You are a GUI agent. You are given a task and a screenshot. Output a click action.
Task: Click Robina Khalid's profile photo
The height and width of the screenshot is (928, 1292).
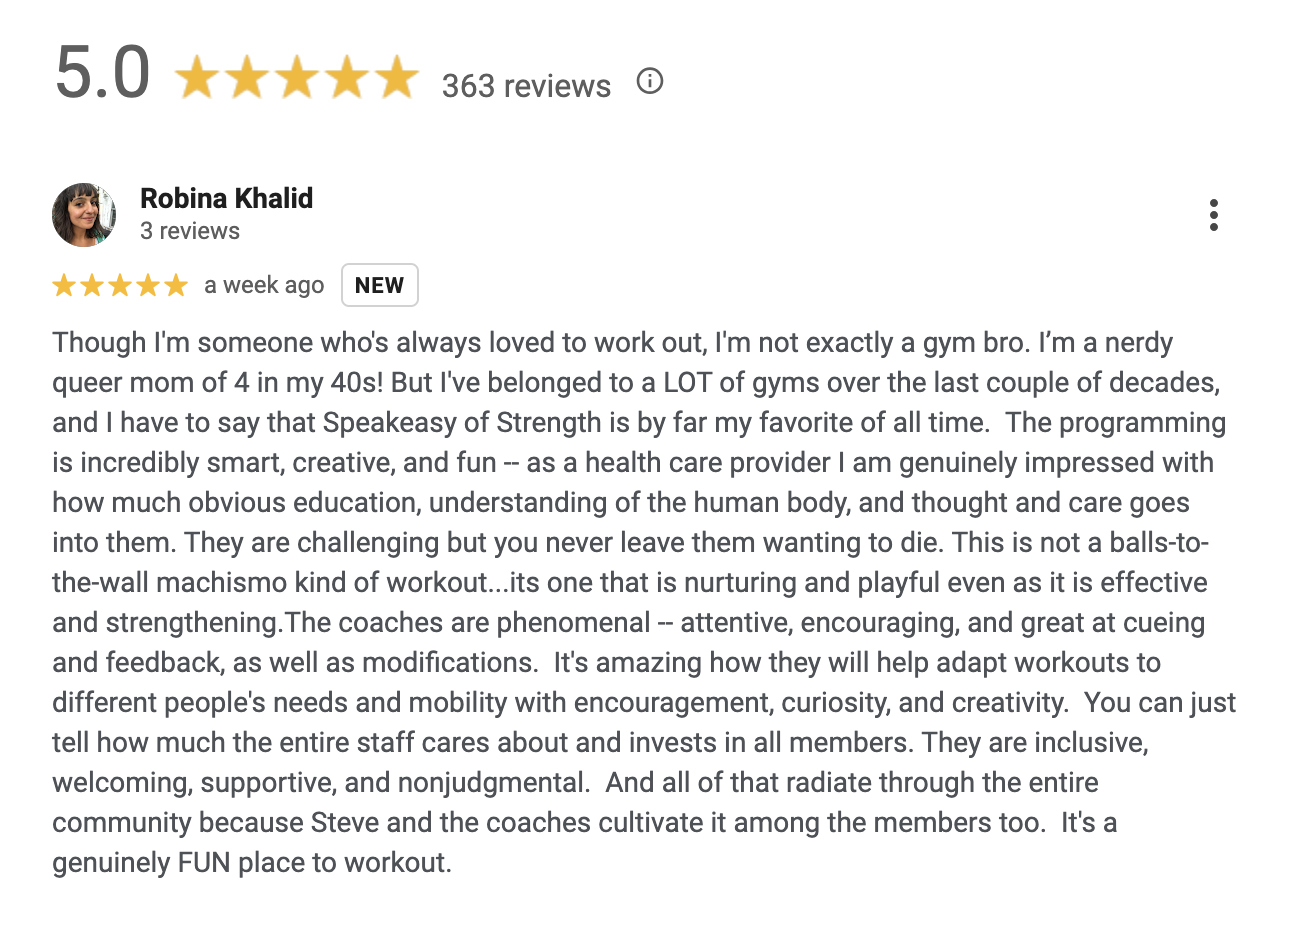pos(84,215)
